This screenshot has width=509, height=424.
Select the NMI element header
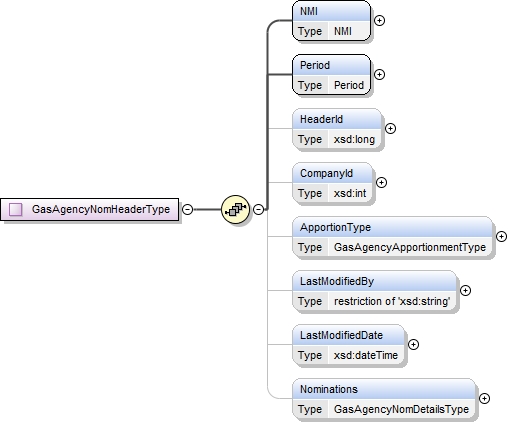click(x=331, y=11)
